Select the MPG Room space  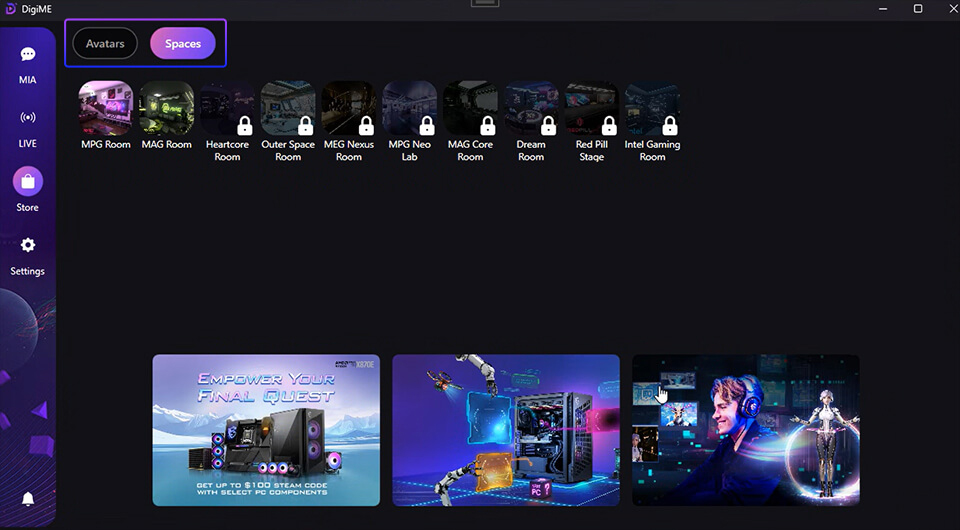[x=106, y=108]
